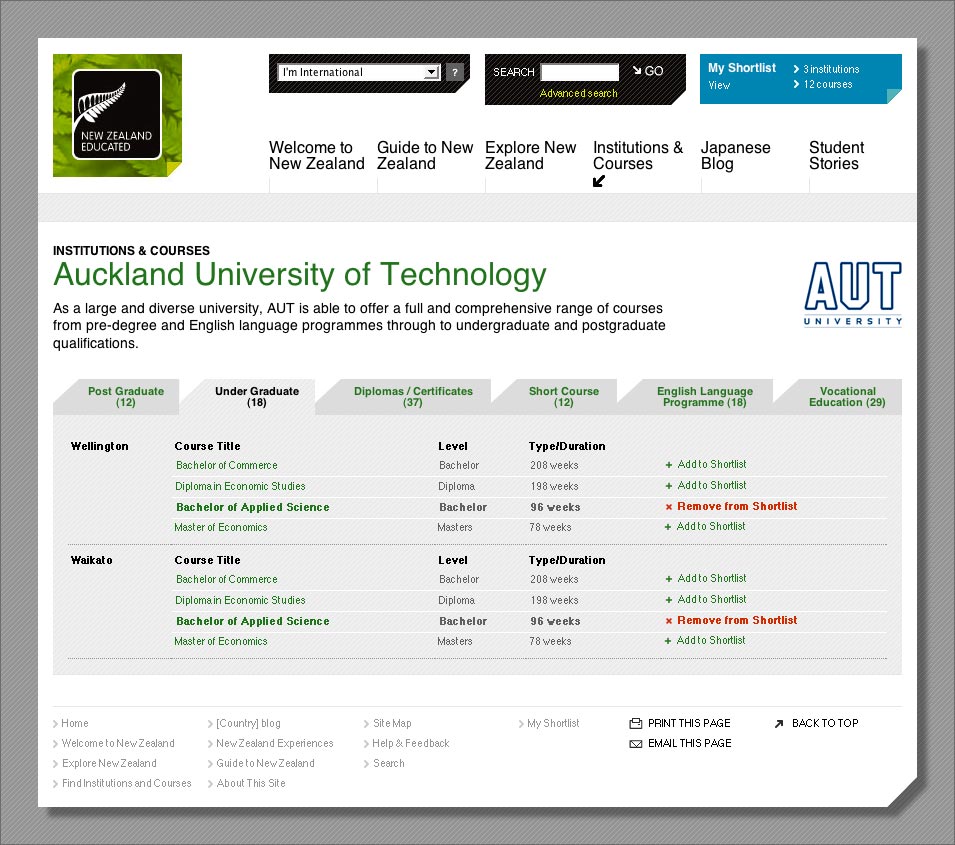
Task: Click in the search text field
Action: (580, 72)
